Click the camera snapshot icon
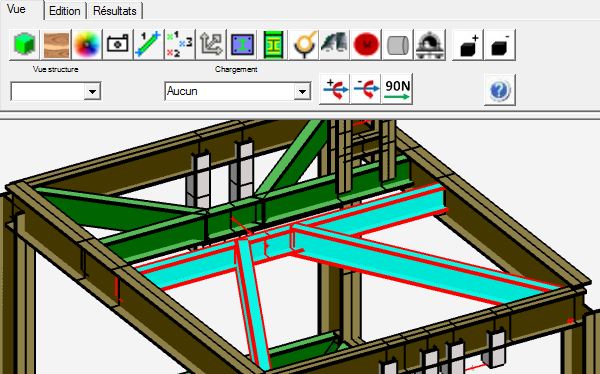 (x=118, y=44)
